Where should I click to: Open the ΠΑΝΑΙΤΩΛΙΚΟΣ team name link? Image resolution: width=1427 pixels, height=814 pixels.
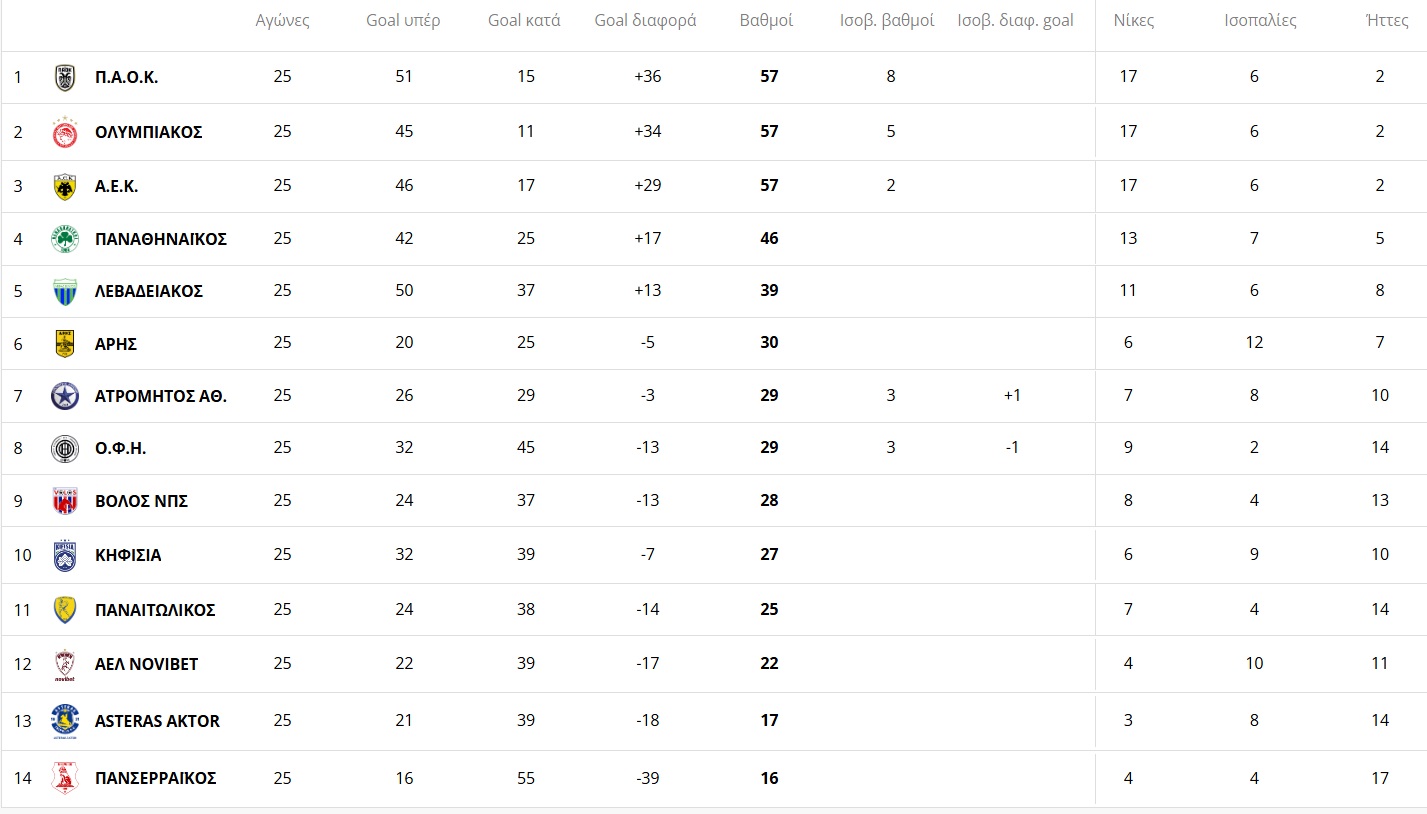[155, 610]
